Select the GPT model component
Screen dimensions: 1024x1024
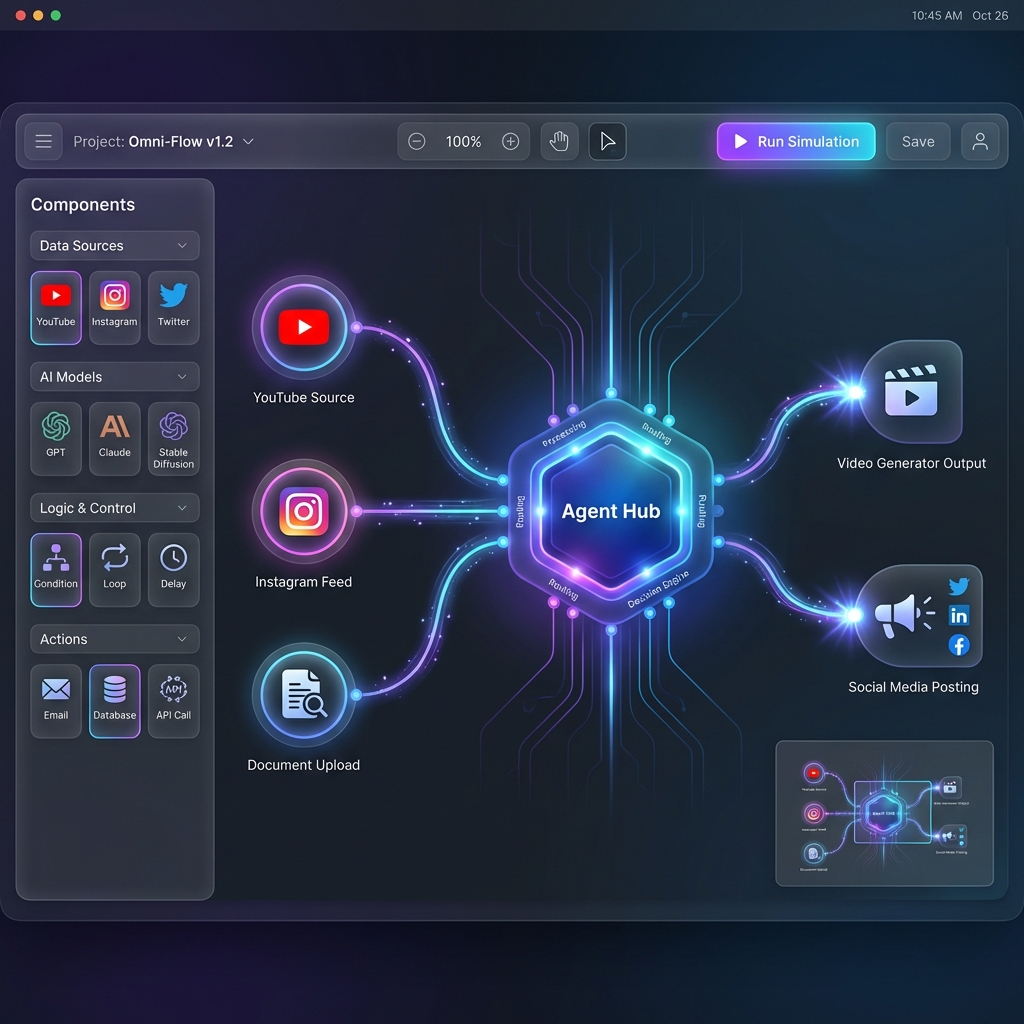pyautogui.click(x=56, y=439)
